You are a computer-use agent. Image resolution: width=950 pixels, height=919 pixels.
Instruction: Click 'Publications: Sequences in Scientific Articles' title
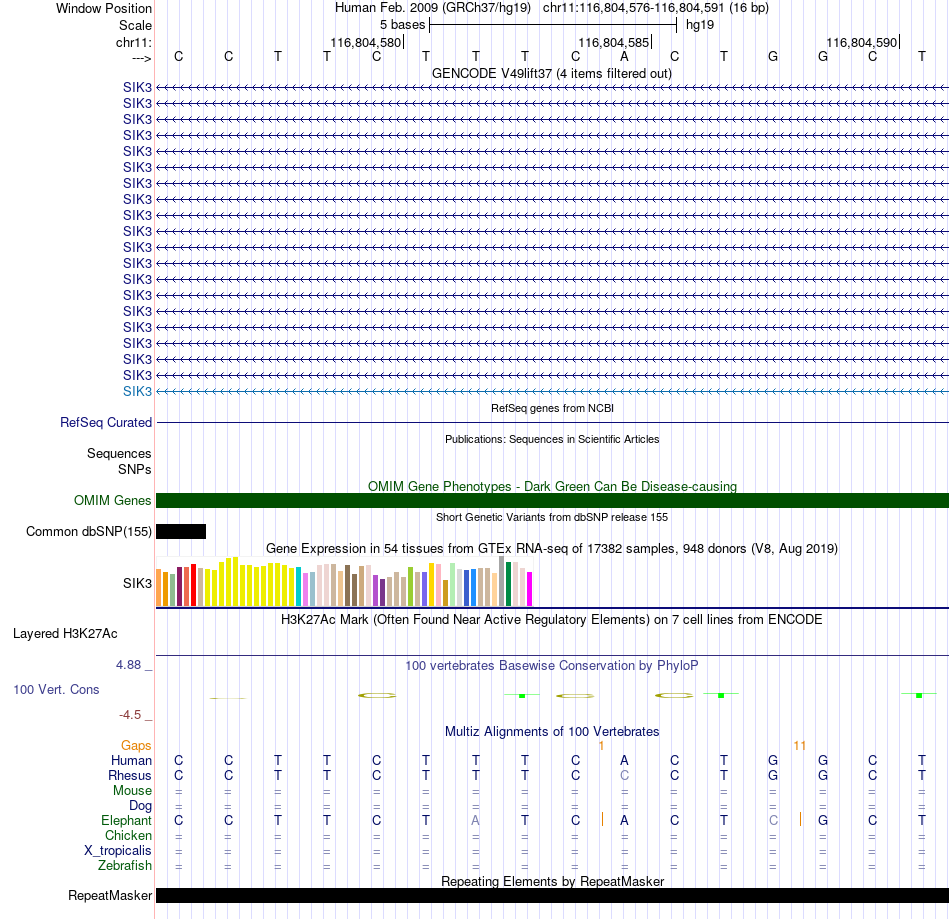pos(552,439)
